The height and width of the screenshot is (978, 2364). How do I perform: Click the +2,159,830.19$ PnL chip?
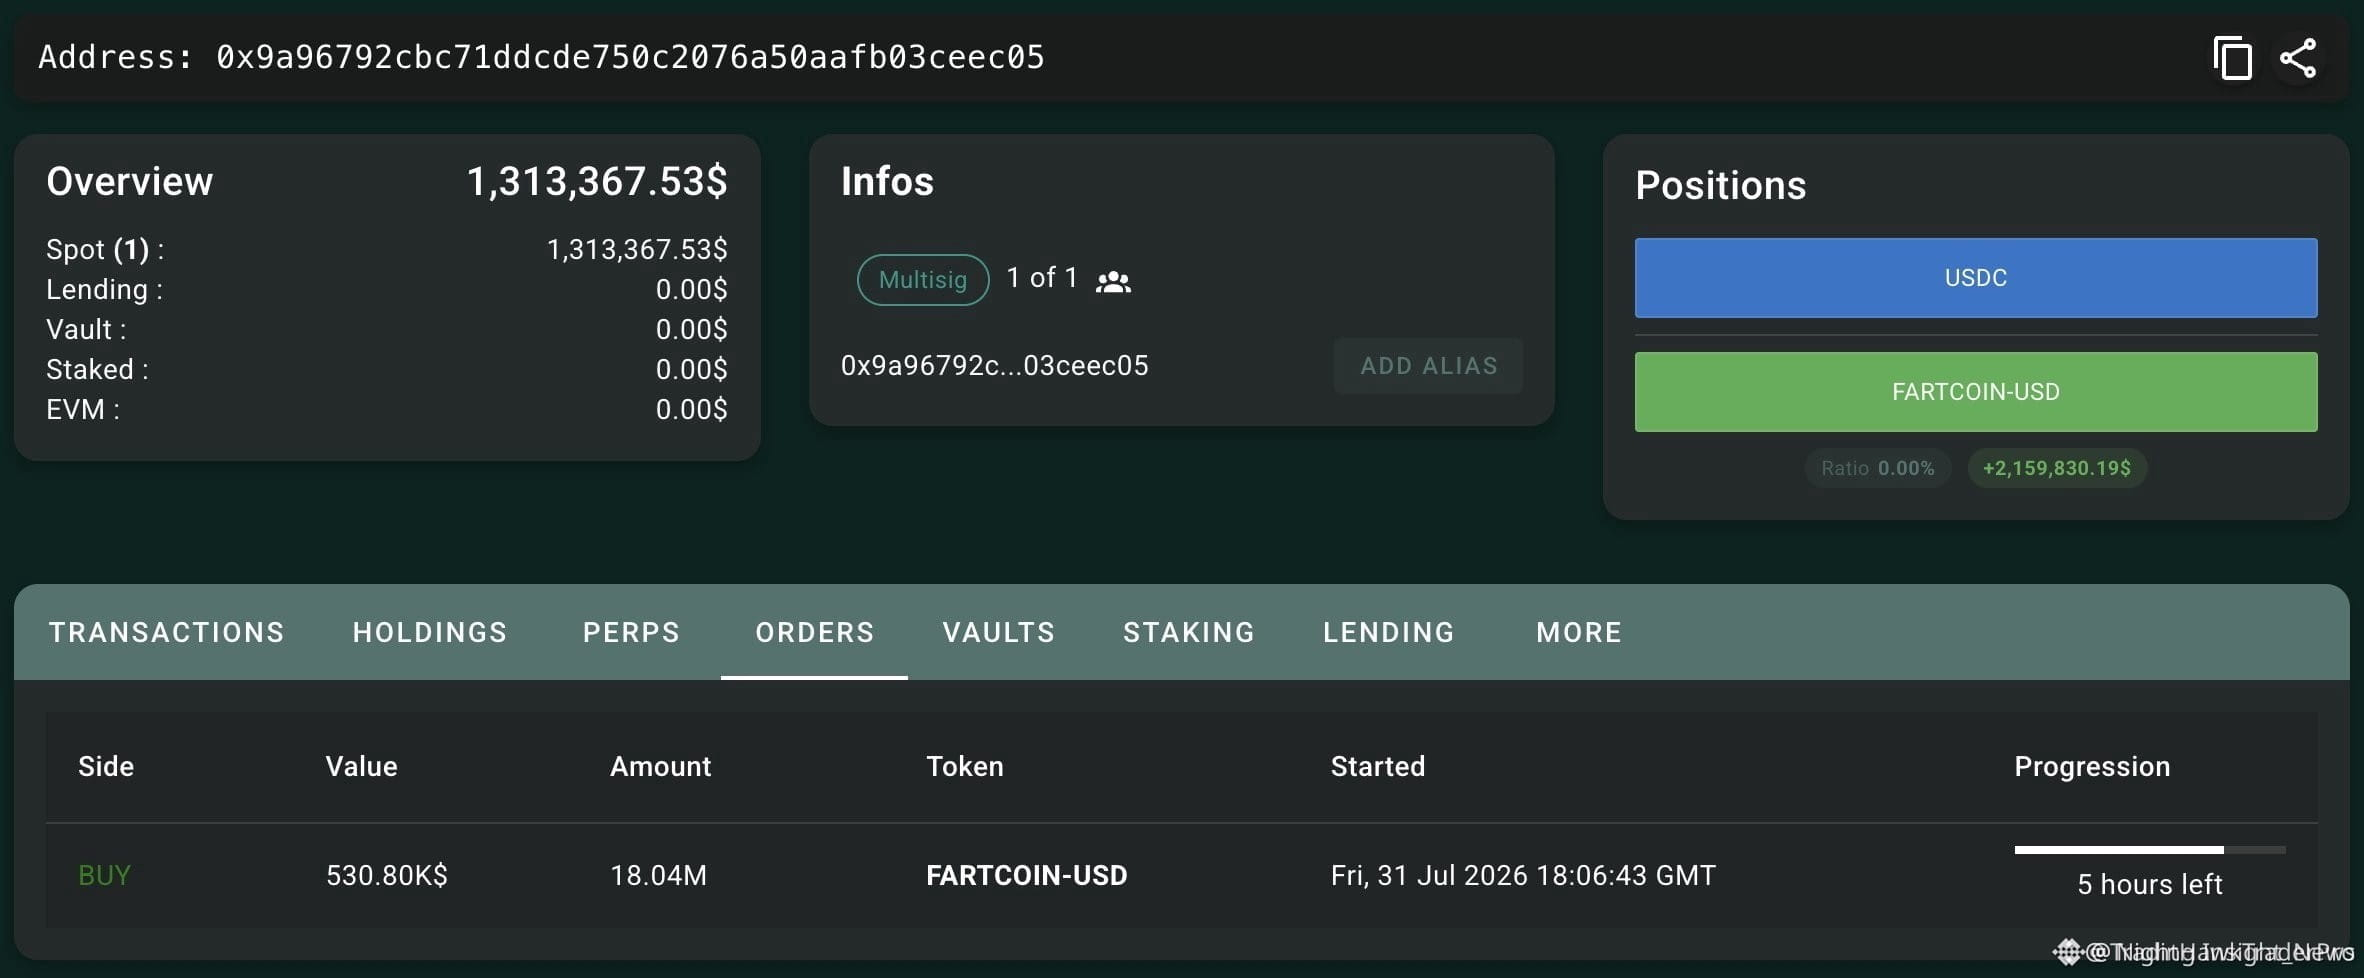pyautogui.click(x=2057, y=468)
